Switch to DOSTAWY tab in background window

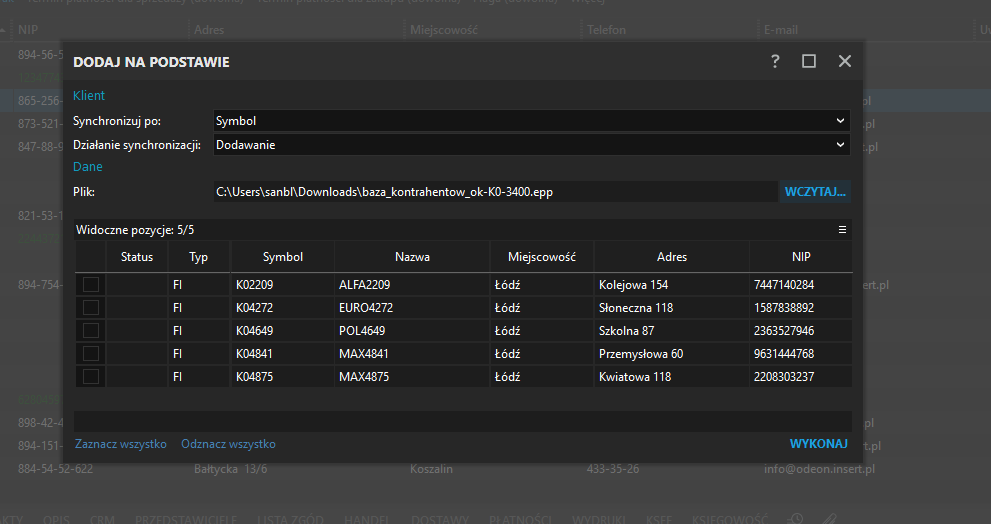(440, 519)
